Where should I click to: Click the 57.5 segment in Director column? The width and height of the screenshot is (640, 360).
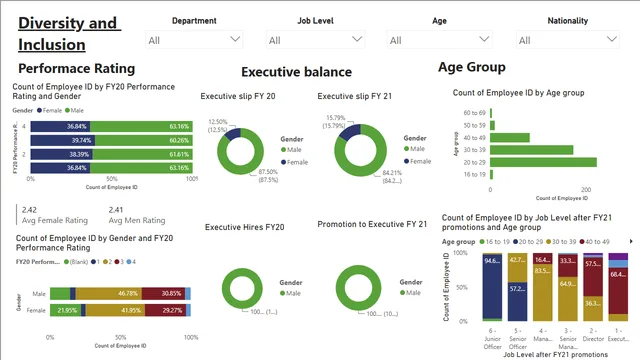click(x=593, y=277)
